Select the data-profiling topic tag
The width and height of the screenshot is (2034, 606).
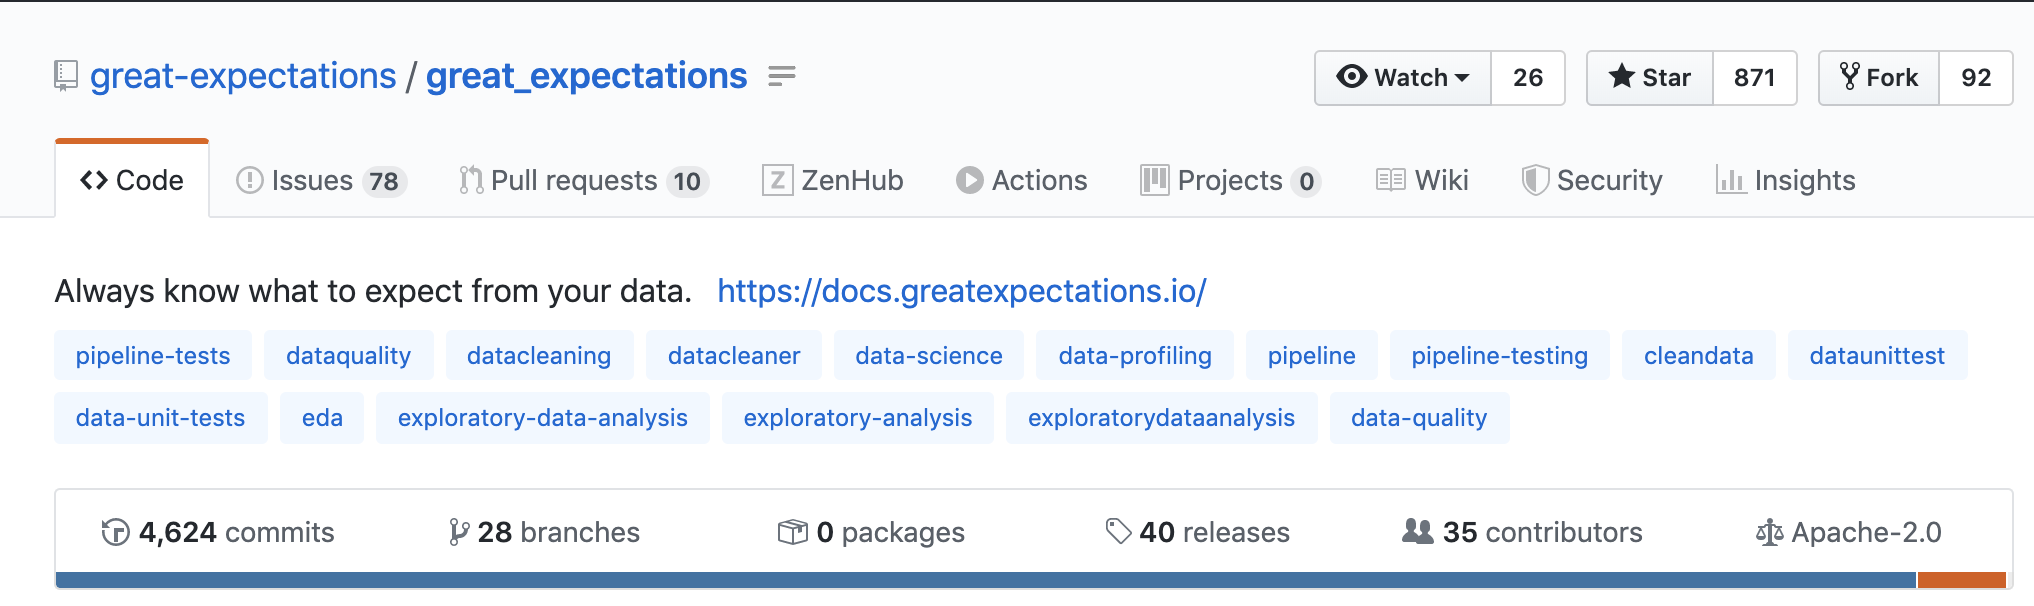coord(1135,355)
